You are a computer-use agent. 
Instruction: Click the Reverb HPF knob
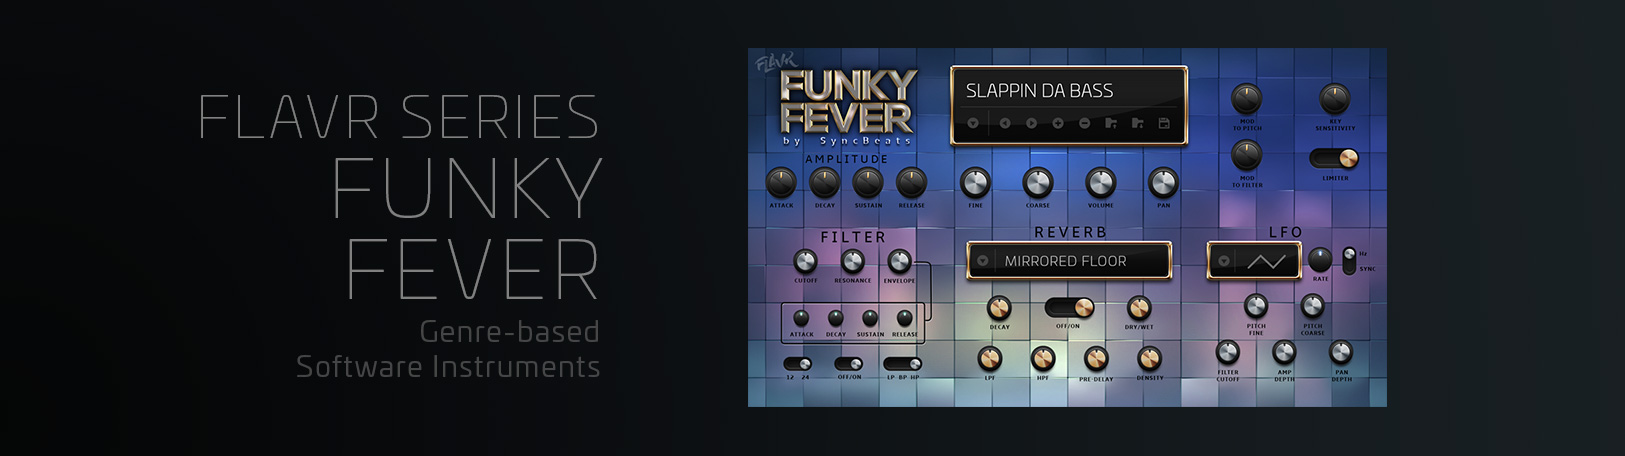pos(1043,359)
